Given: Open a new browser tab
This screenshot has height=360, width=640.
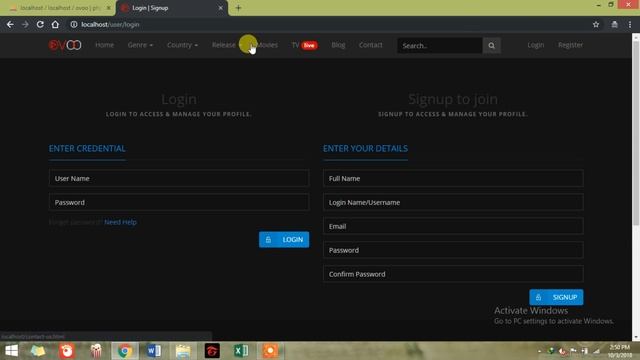Looking at the screenshot, I should [x=238, y=8].
